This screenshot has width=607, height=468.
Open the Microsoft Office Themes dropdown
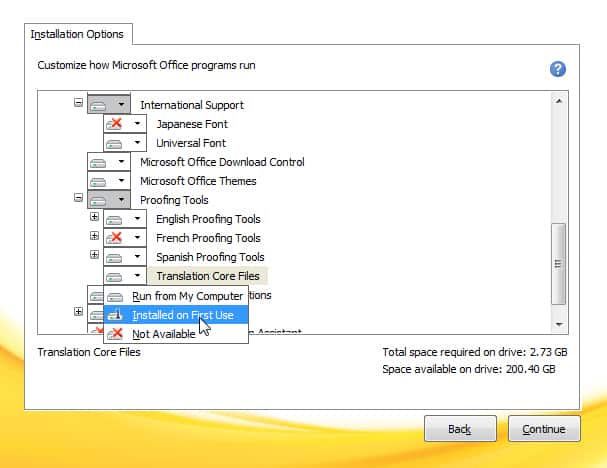109,181
